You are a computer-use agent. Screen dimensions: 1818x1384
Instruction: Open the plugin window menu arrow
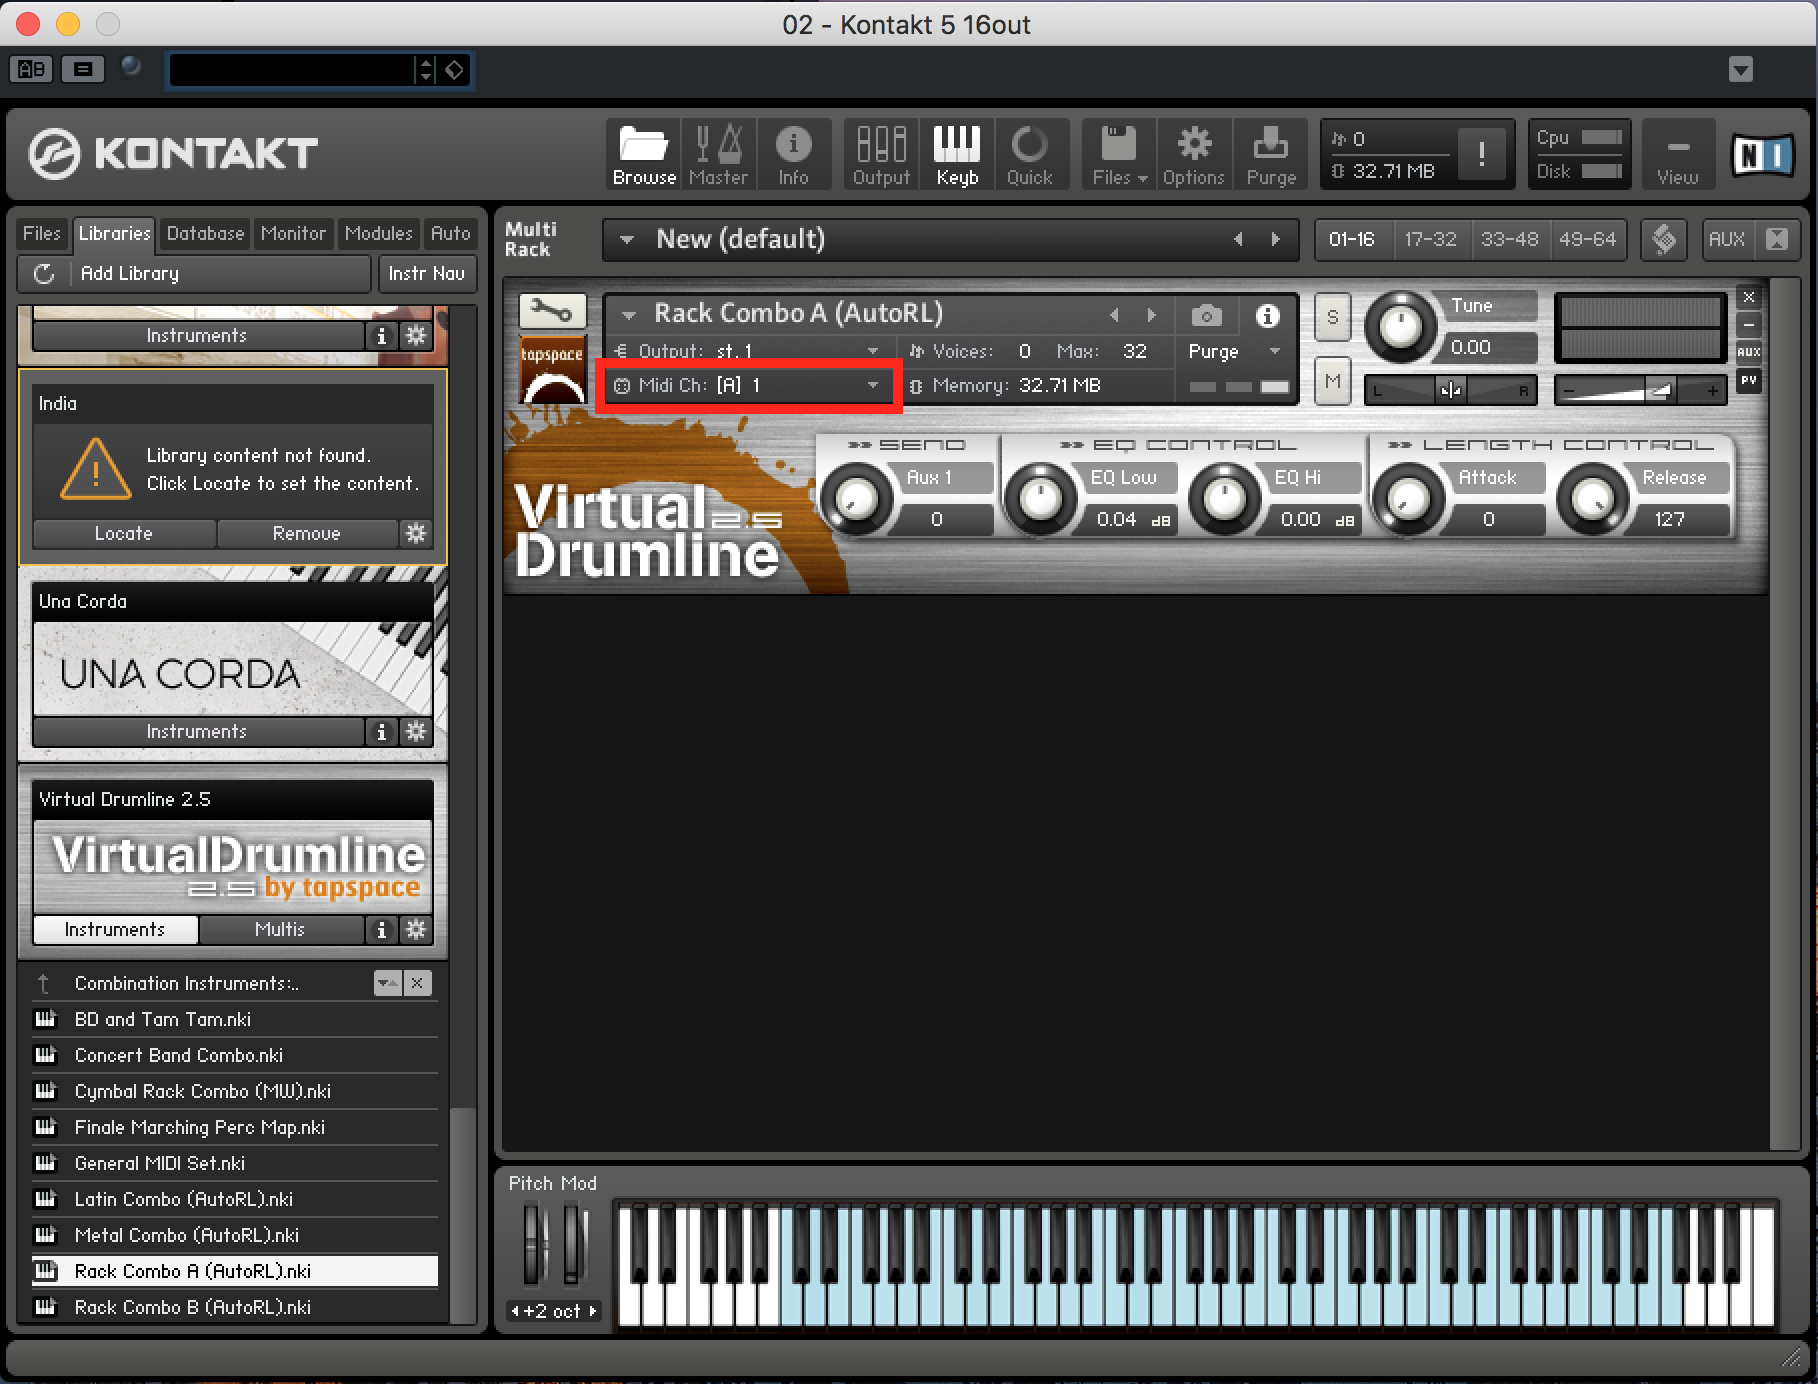(x=1741, y=70)
